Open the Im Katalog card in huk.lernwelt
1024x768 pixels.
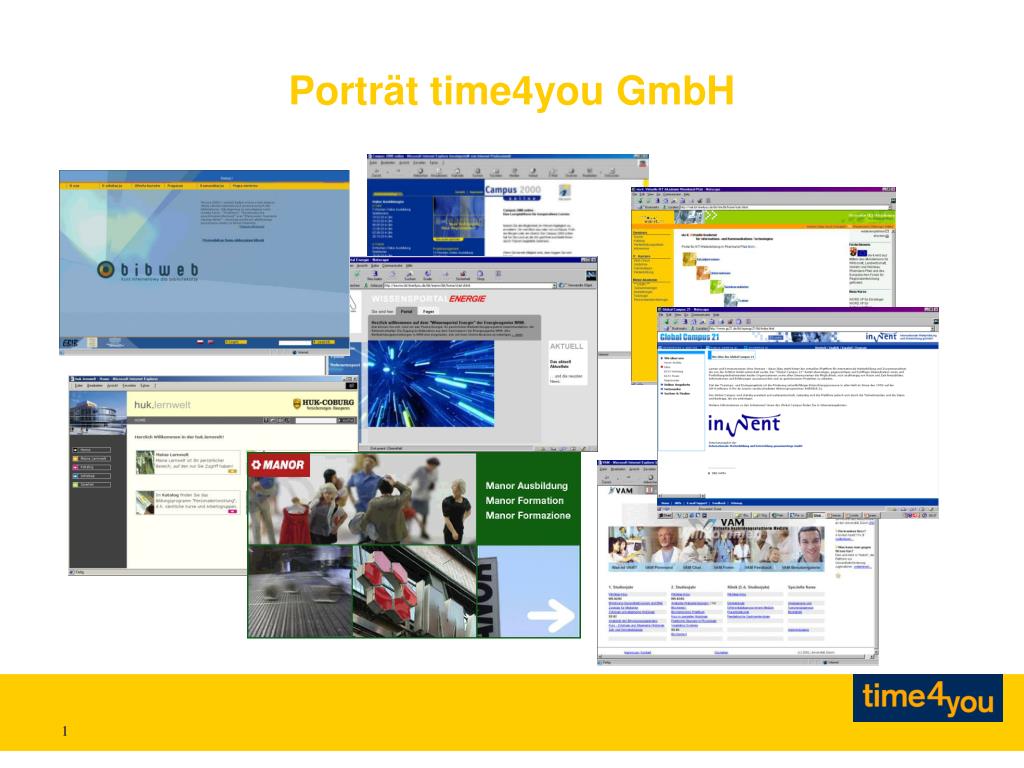point(187,502)
